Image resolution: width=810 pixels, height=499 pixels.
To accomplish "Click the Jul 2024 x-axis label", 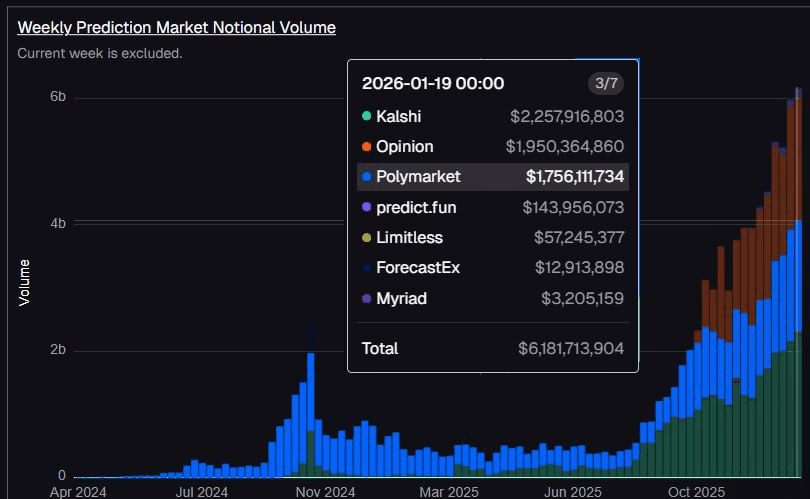I will click(199, 492).
